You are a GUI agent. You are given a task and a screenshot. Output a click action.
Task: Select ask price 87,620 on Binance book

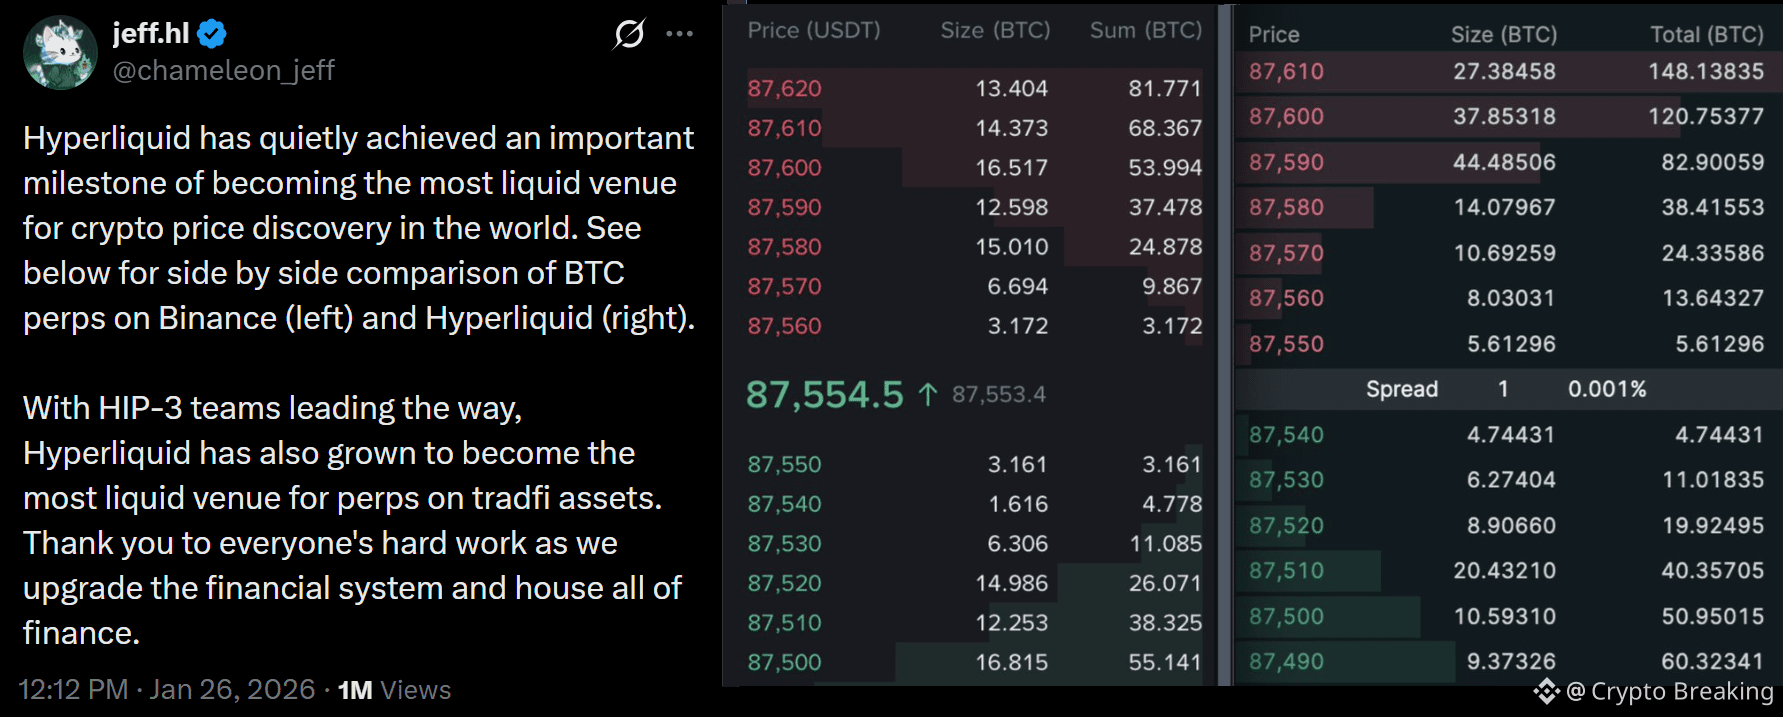pos(783,88)
